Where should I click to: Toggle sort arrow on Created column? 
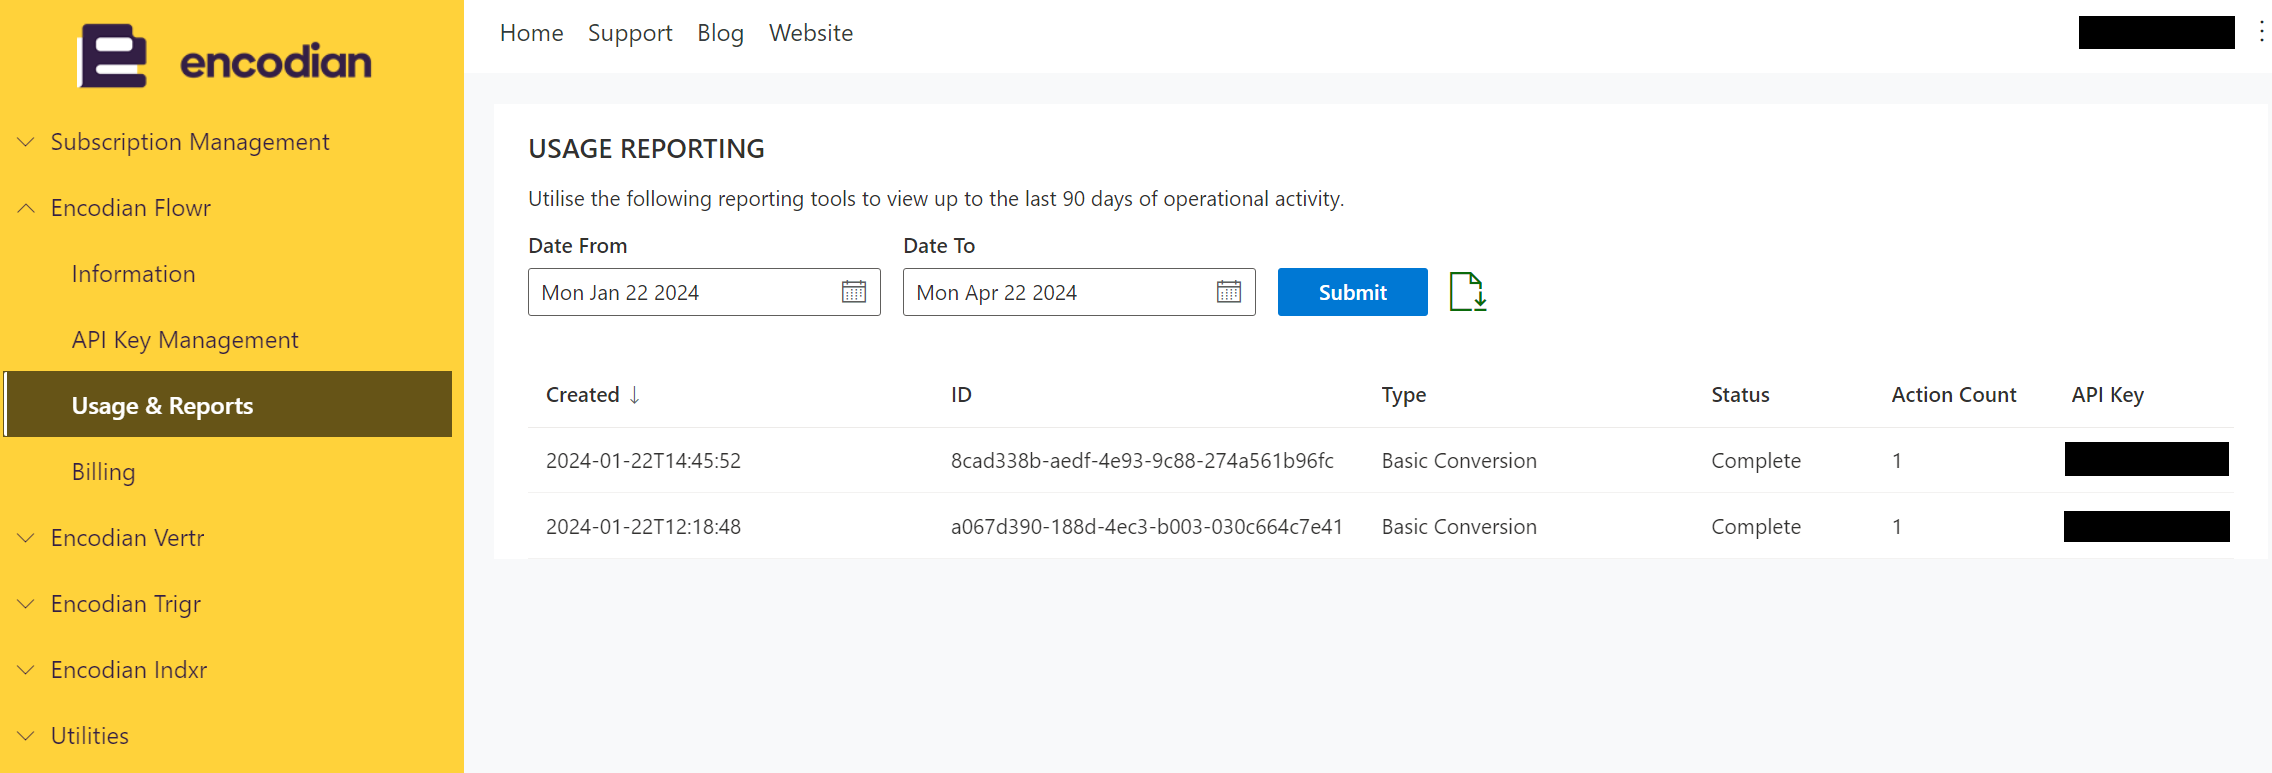(x=634, y=395)
